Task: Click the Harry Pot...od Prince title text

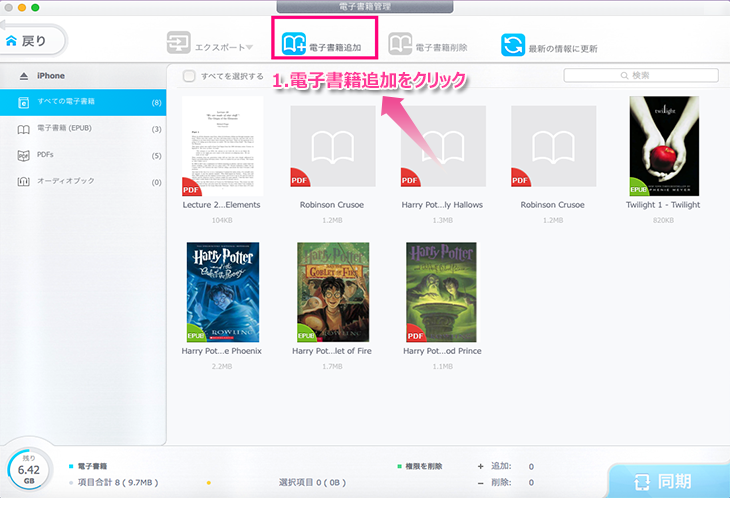Action: tap(442, 351)
